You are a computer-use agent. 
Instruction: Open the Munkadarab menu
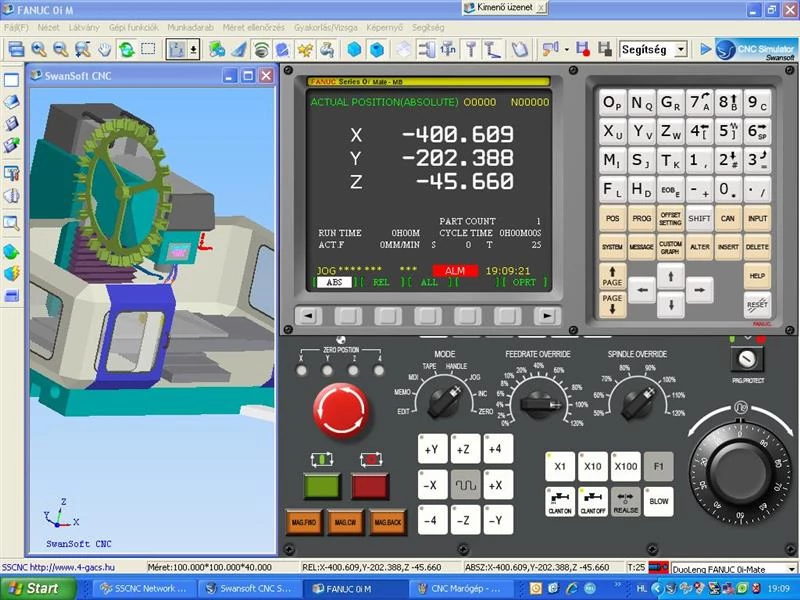pos(190,28)
